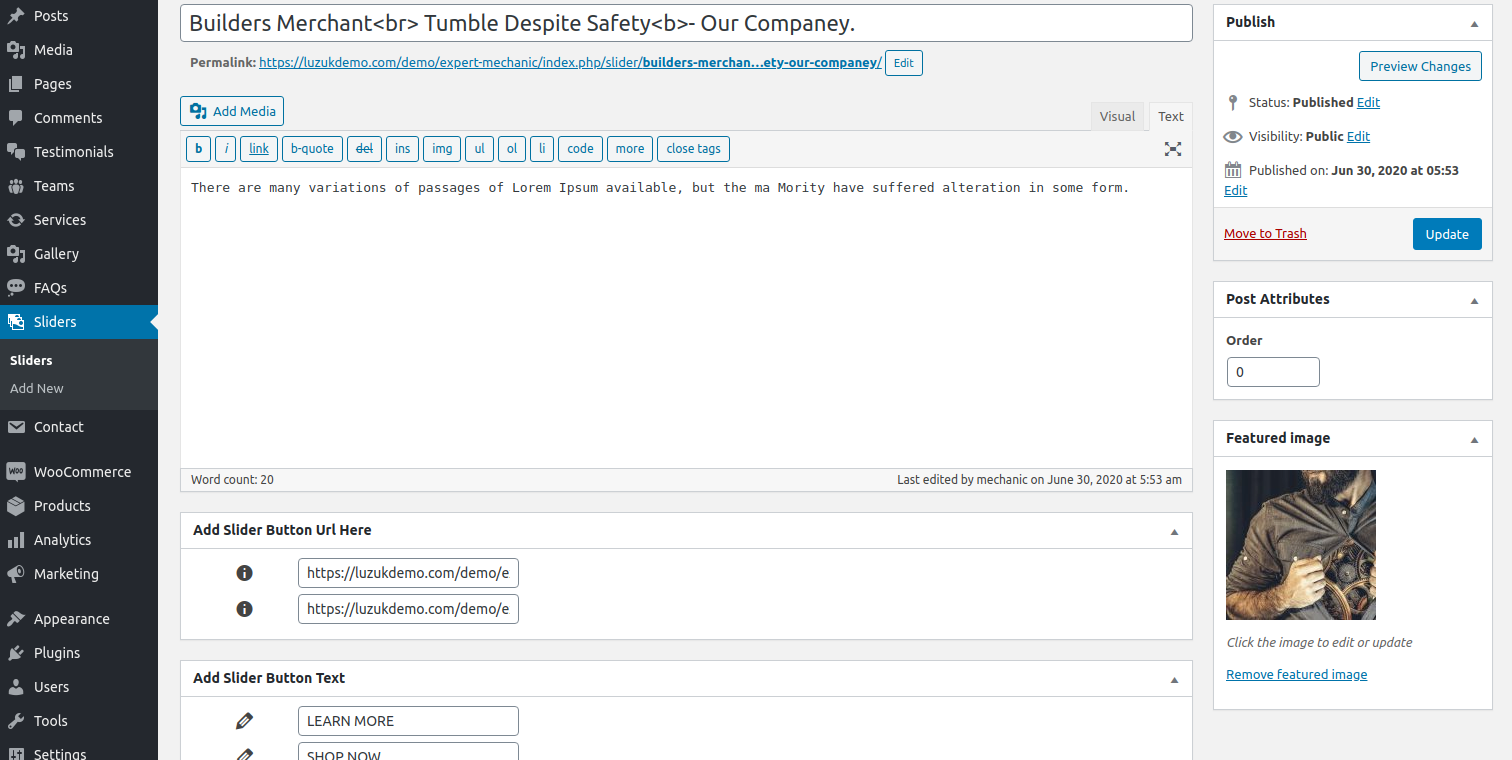Viewport: 1512px width, 760px height.
Task: Click the Move to Trash link
Action: [1265, 233]
